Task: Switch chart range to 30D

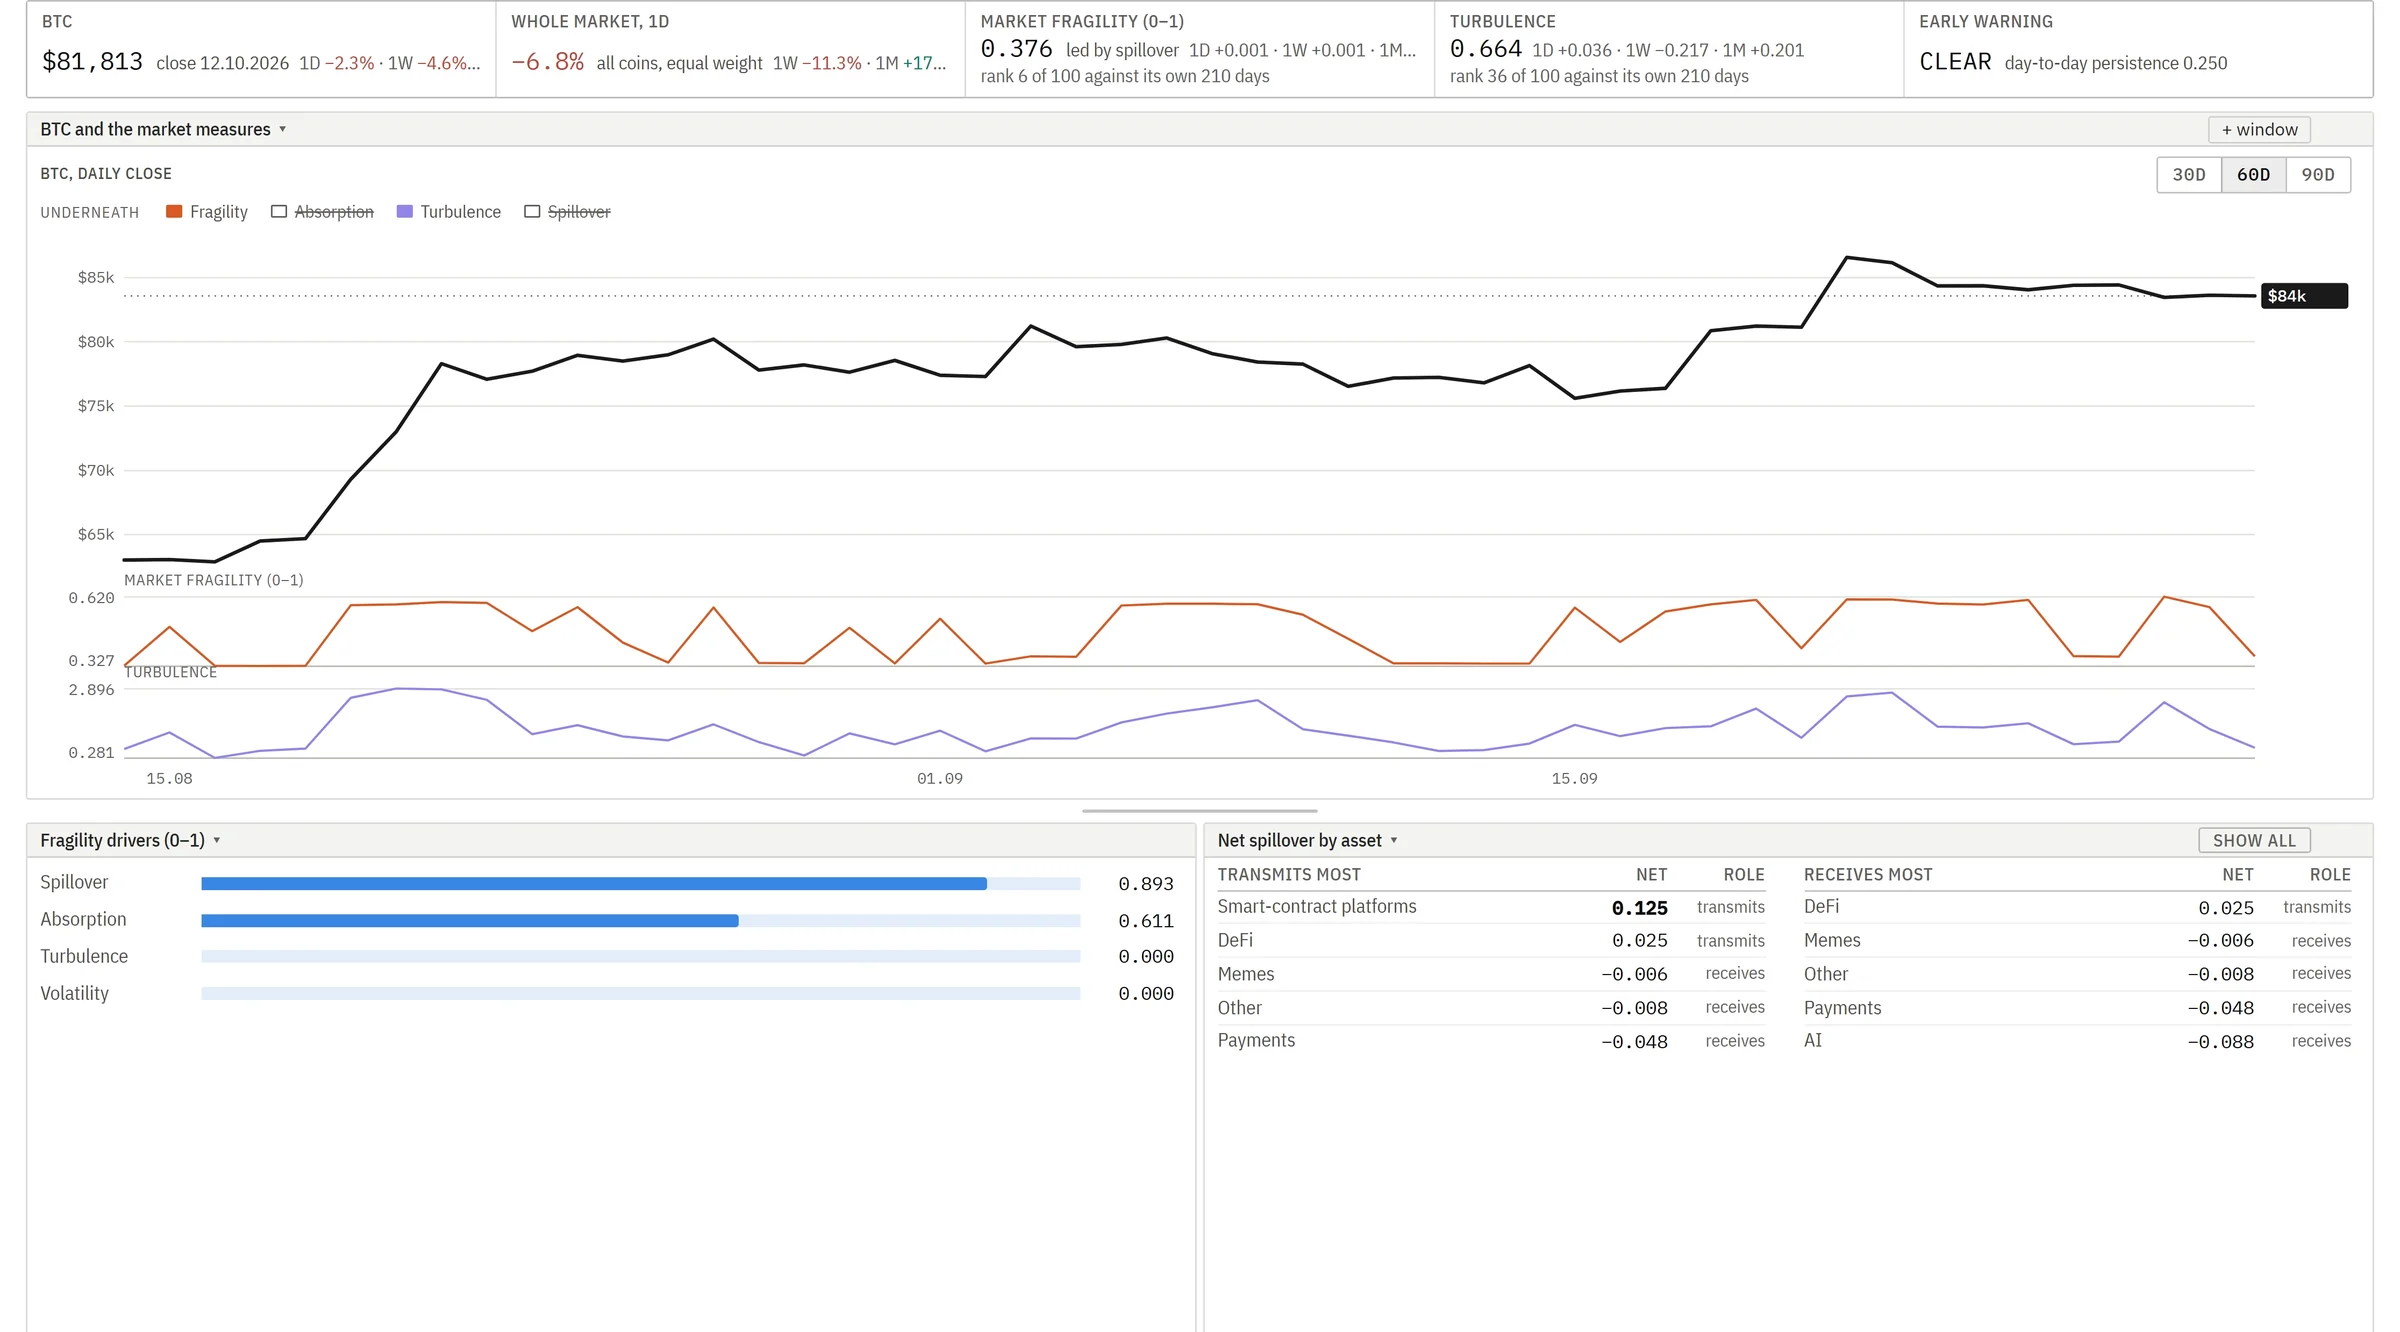Action: (2189, 175)
